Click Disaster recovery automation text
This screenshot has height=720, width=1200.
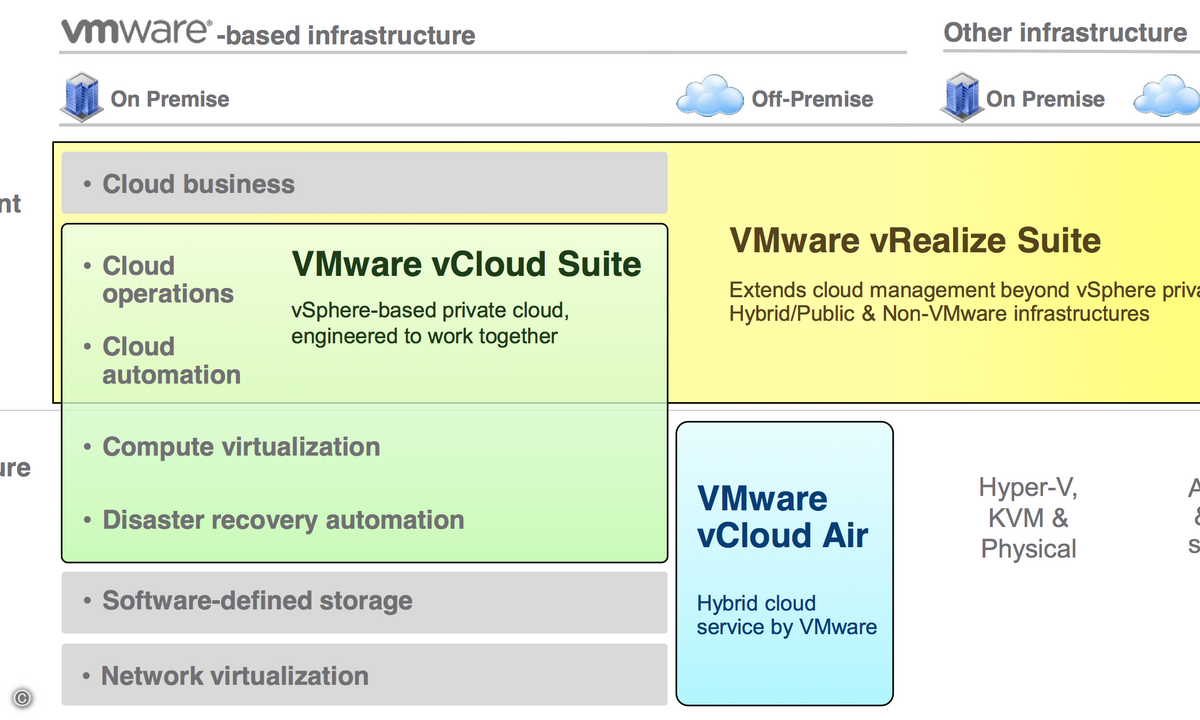[283, 520]
